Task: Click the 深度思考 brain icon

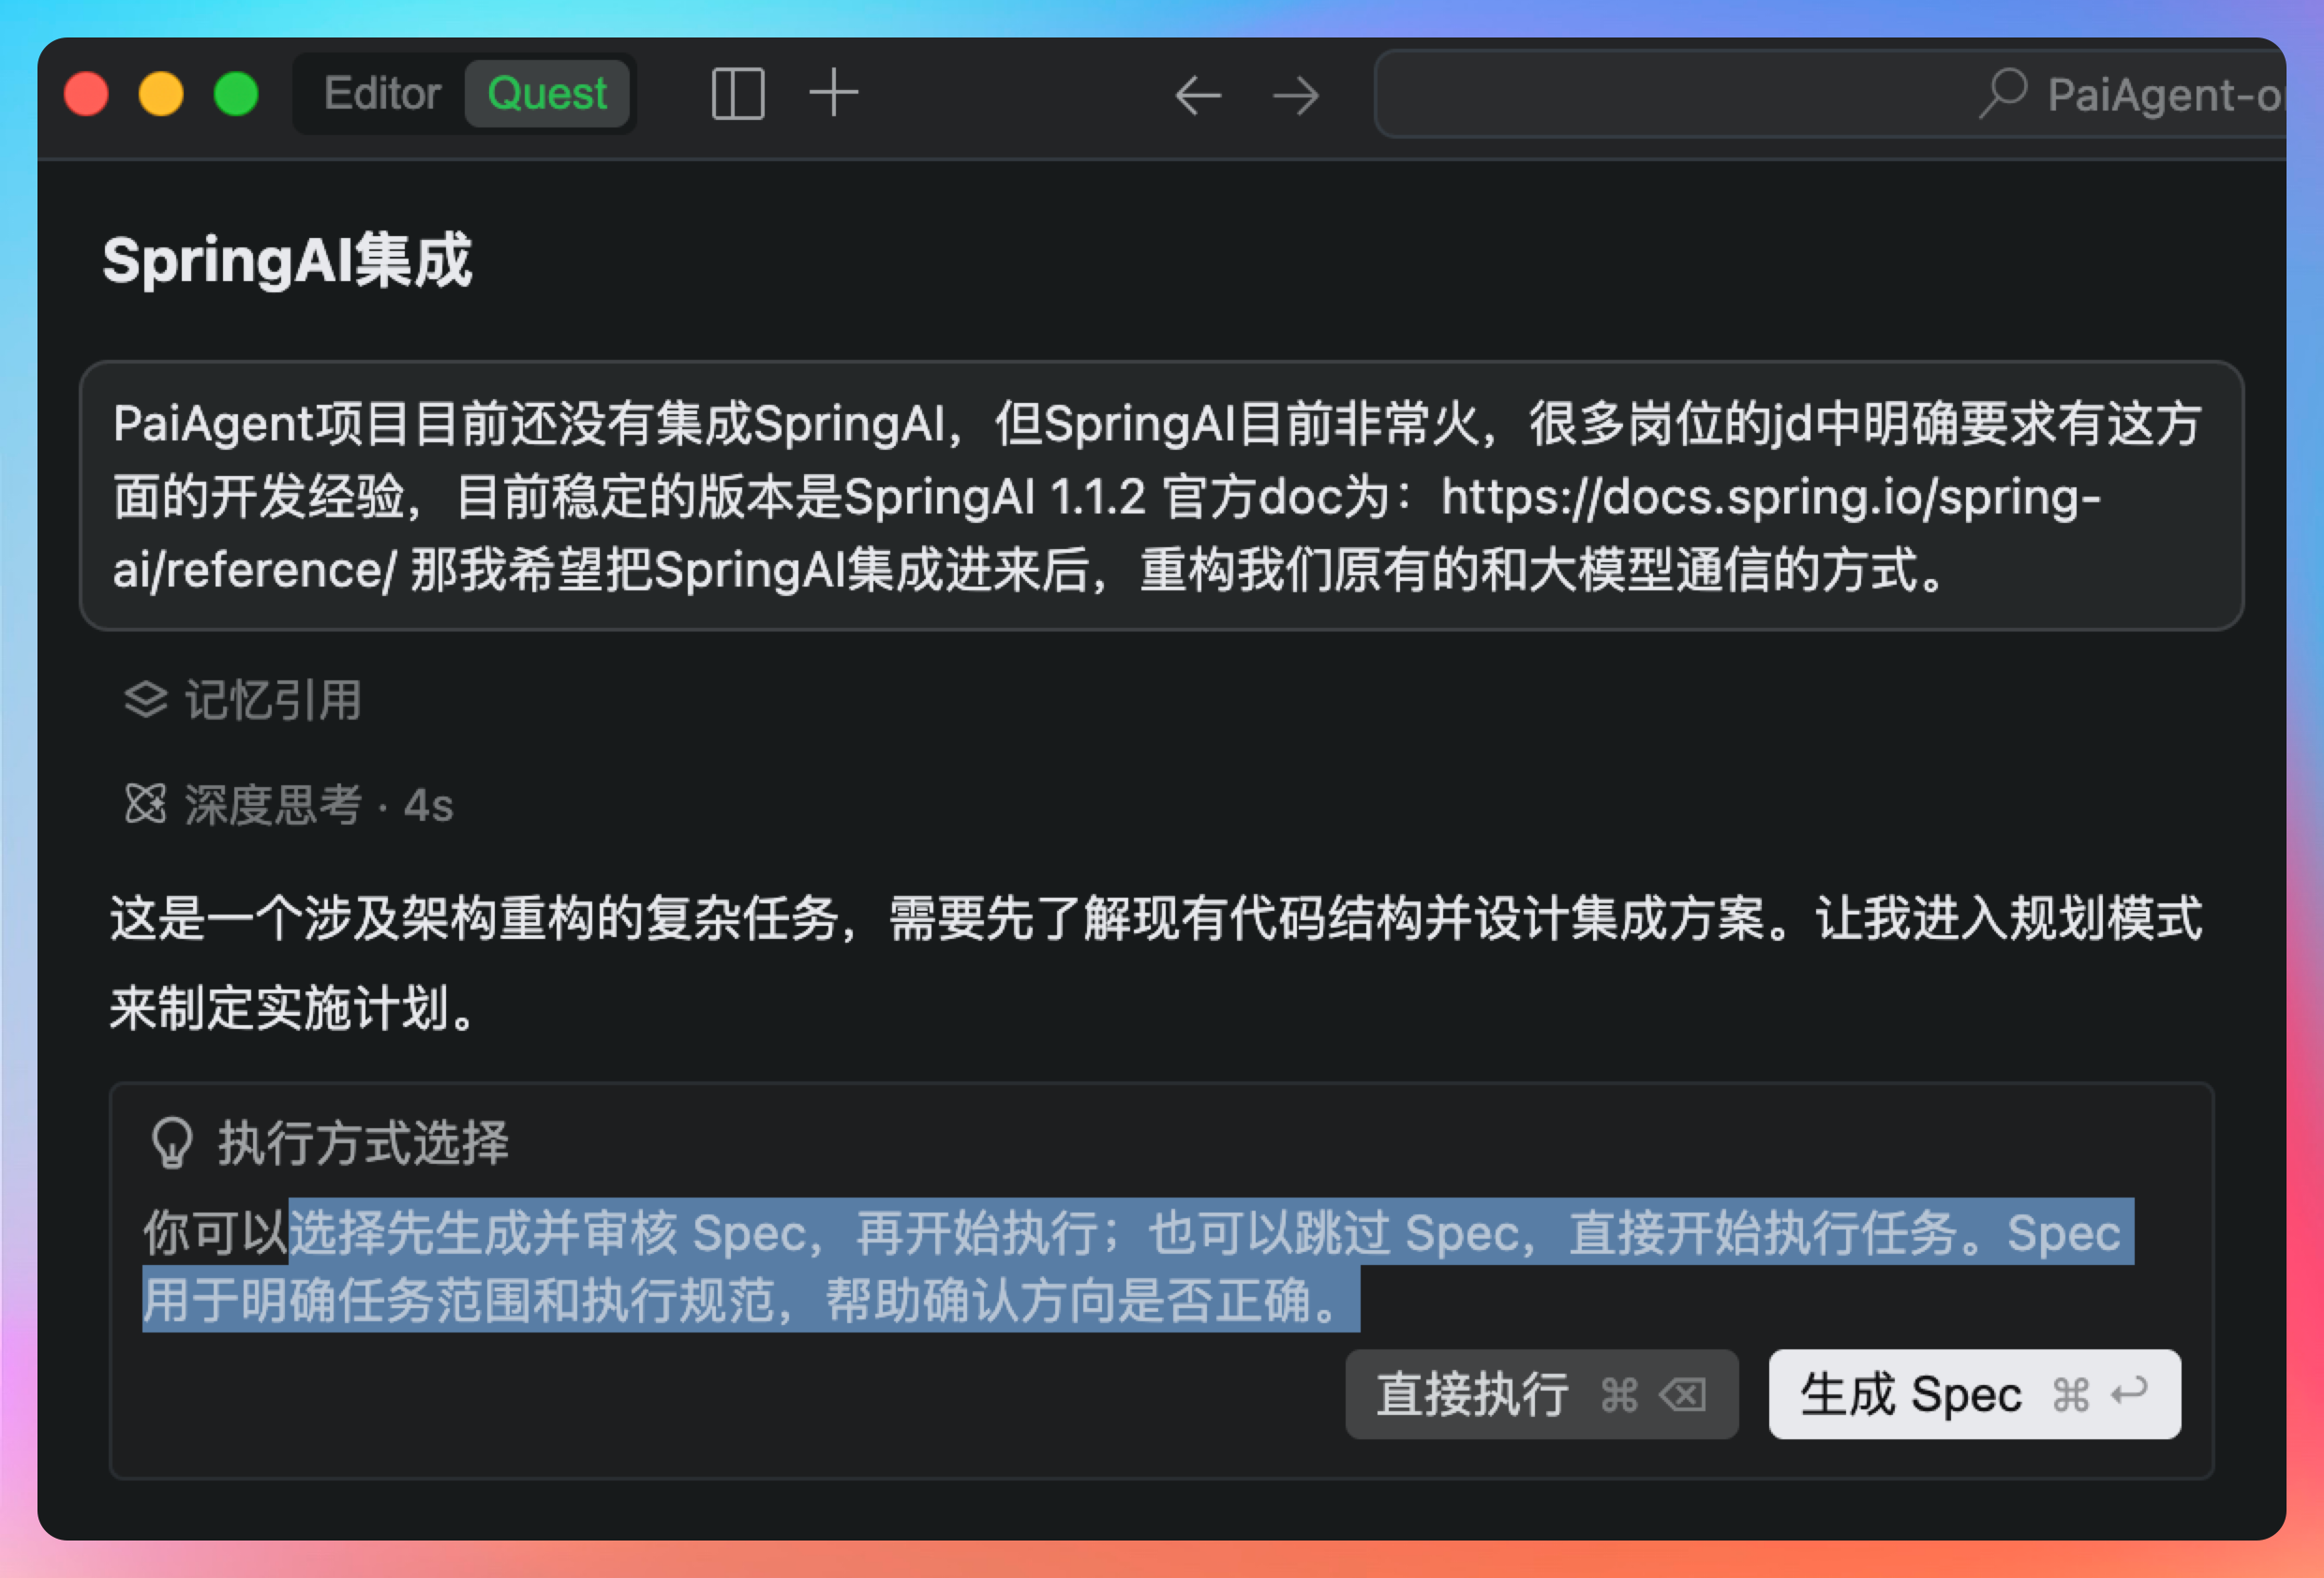Action: (146, 804)
